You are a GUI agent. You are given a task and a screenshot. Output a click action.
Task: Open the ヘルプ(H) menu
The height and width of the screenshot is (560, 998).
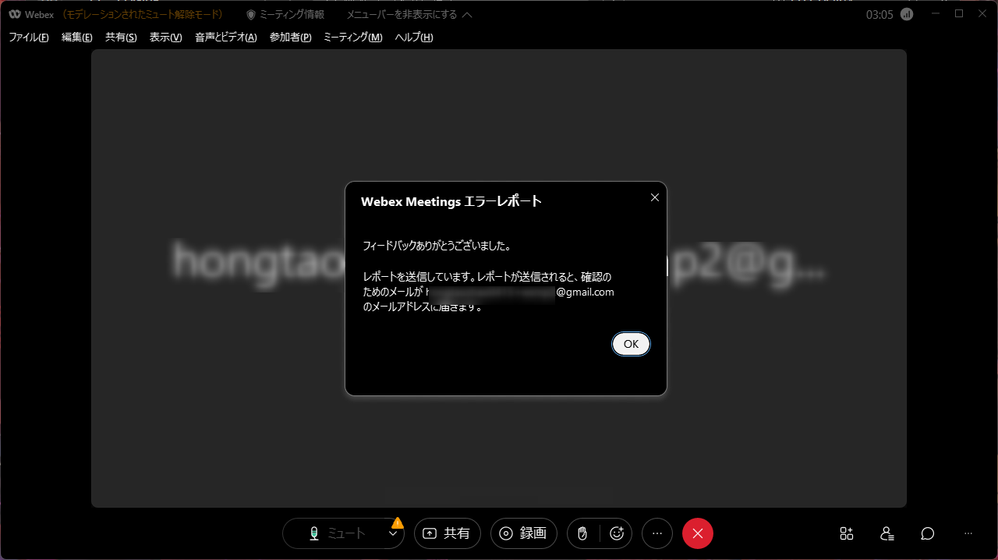tap(414, 38)
